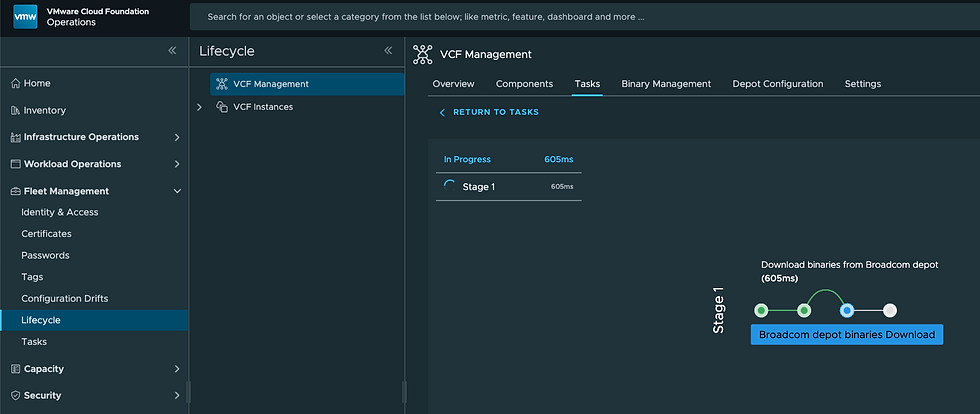
Task: Click the Home icon in sidebar
Action: 15,84
